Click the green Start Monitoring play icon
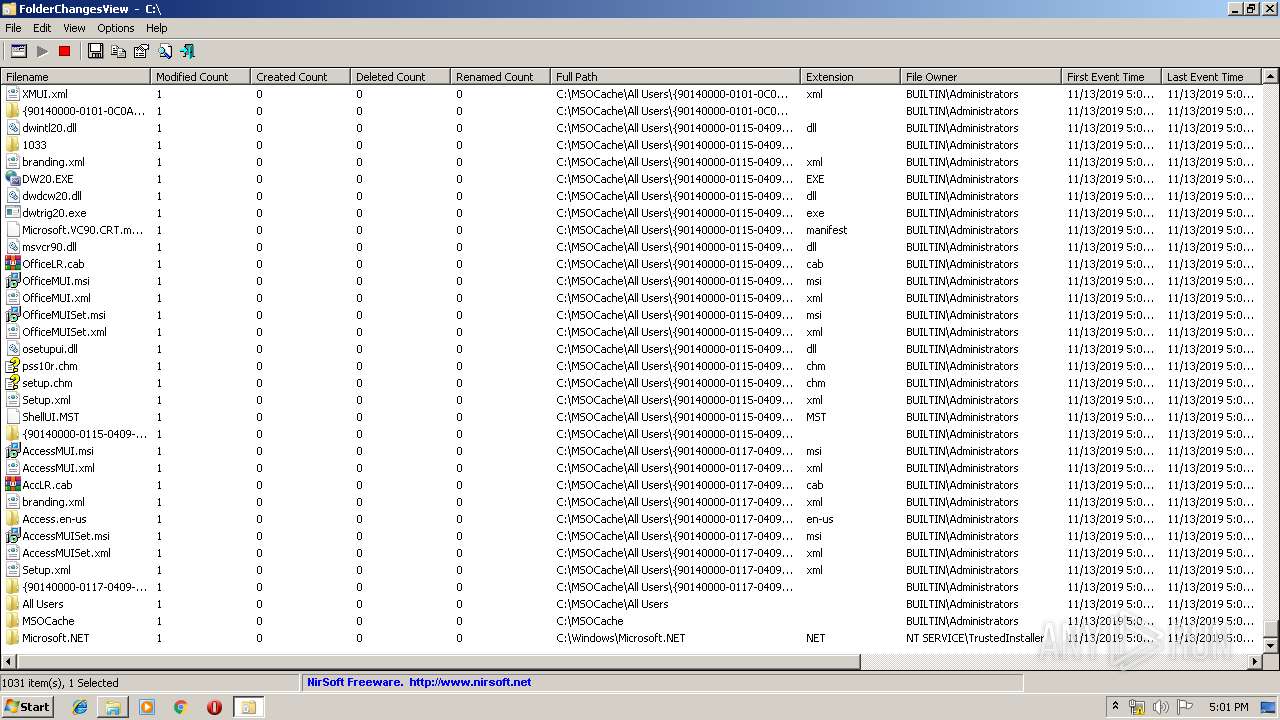 coord(42,51)
